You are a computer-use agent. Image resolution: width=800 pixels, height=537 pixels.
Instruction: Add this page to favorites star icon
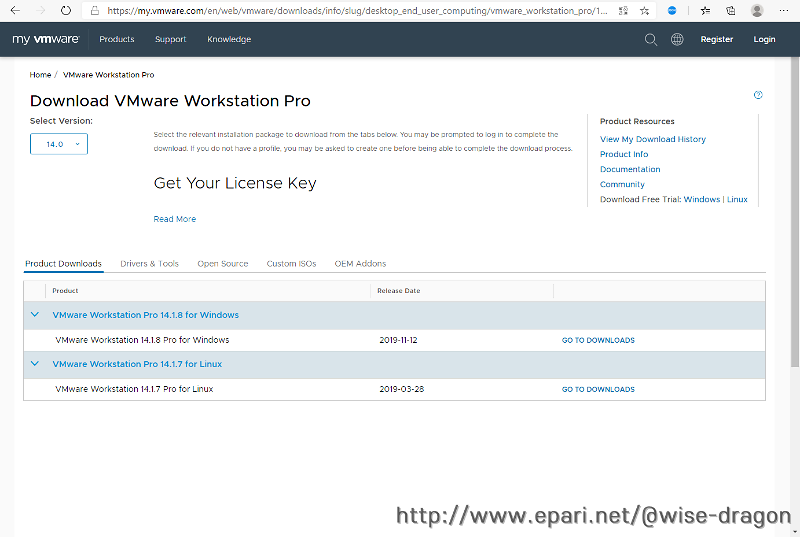pos(644,10)
